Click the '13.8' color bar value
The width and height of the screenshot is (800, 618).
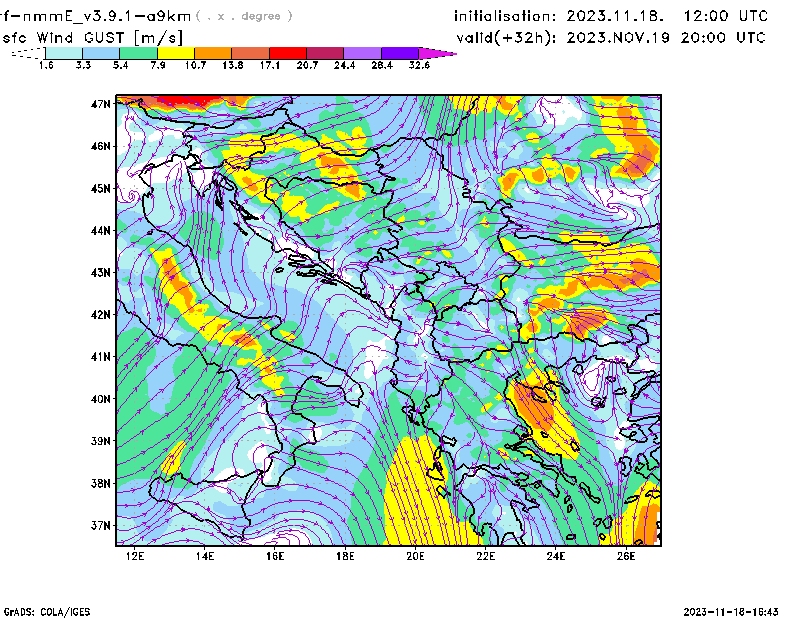233,65
